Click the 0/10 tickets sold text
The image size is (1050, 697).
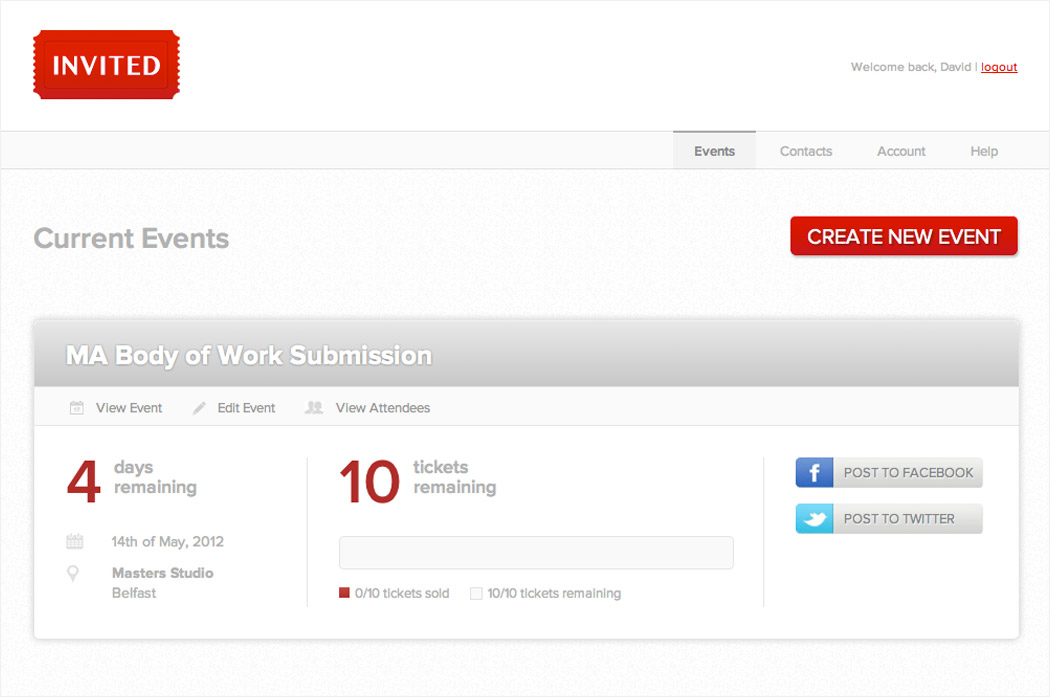pos(402,593)
